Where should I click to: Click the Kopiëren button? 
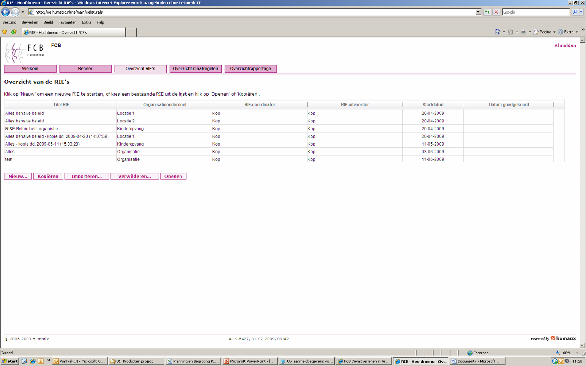coord(48,176)
